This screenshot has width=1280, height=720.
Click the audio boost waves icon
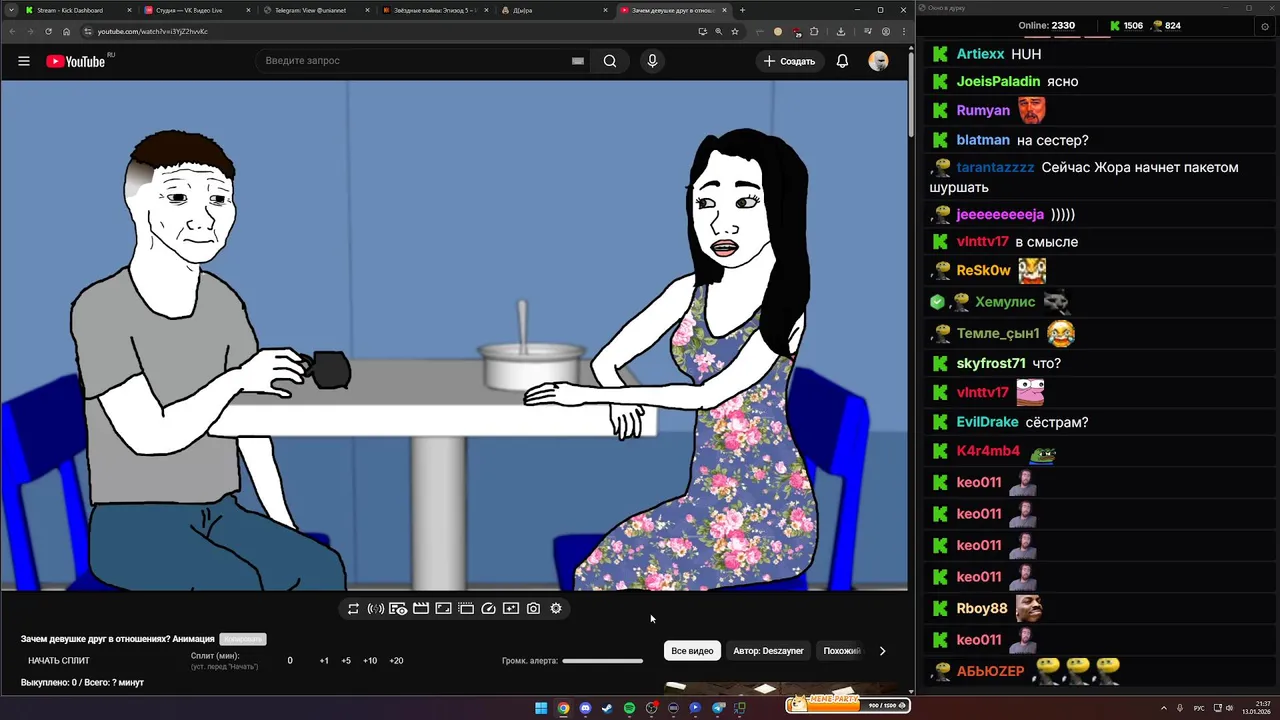[x=376, y=608]
